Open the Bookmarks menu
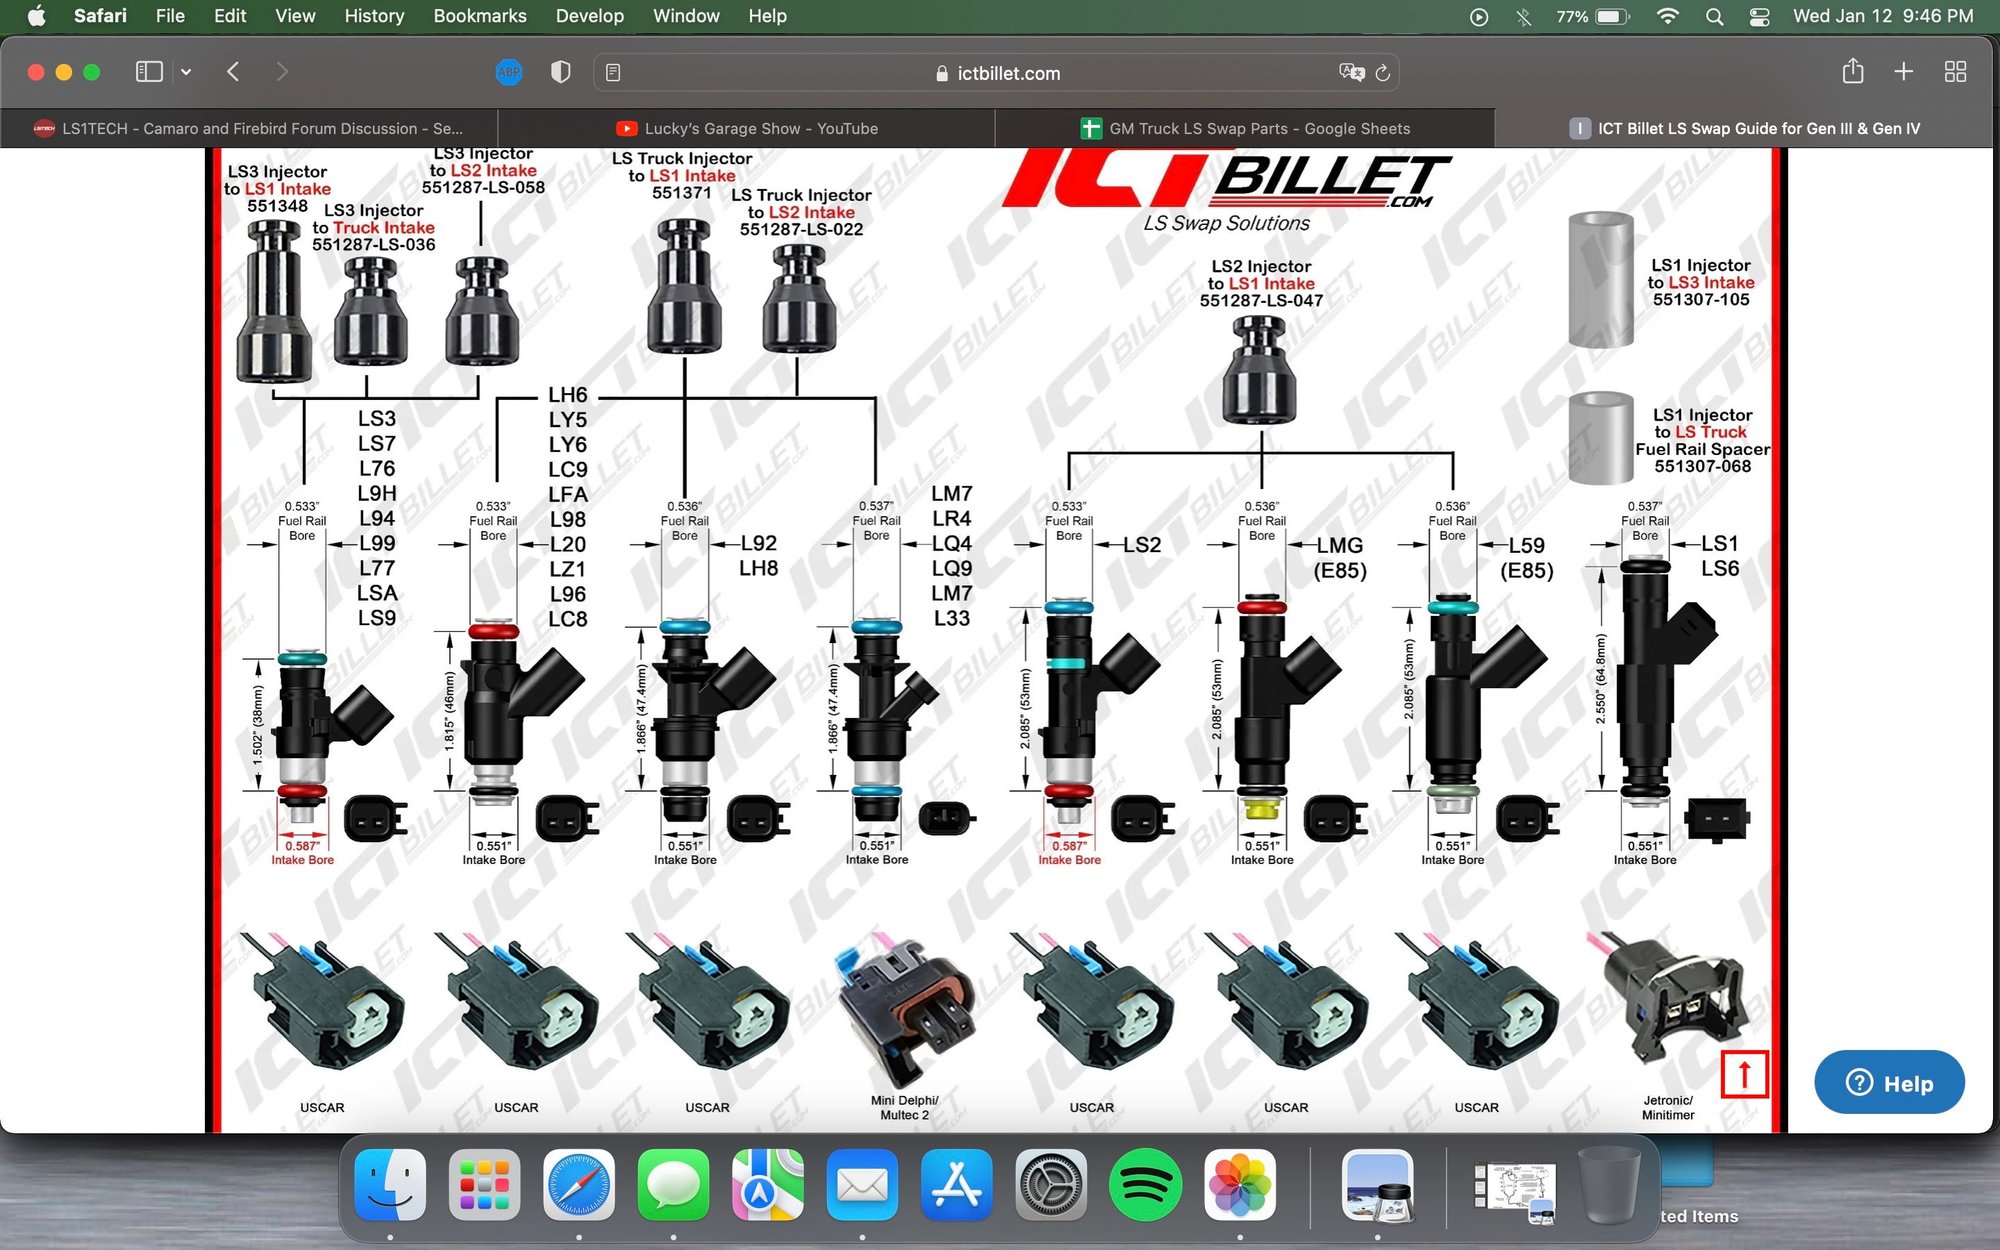The image size is (2000, 1250). (479, 16)
